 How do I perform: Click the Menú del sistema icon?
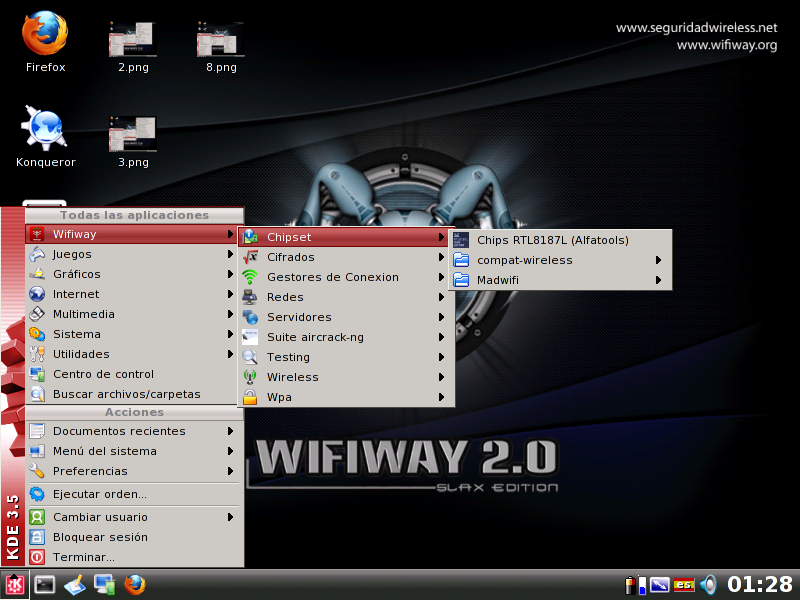coord(37,451)
